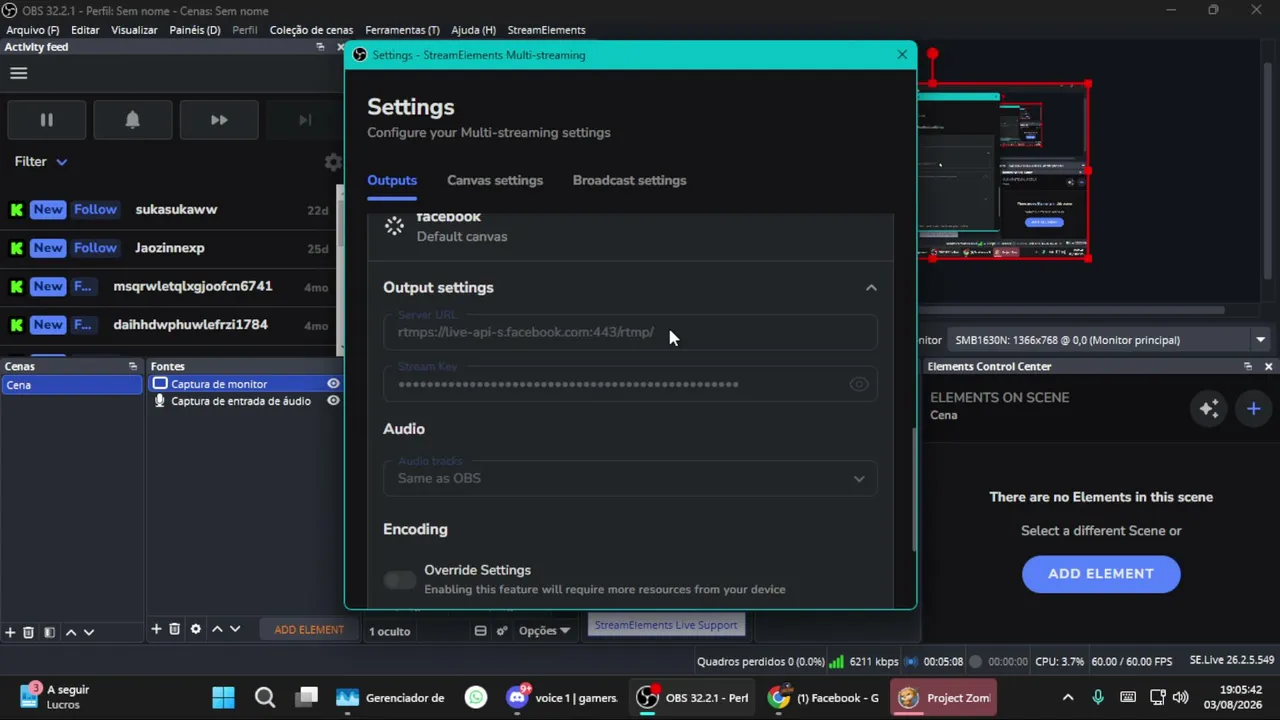Image resolution: width=1280 pixels, height=720 pixels.
Task: Select Jaozinnexp follow event
Action: coord(170,248)
